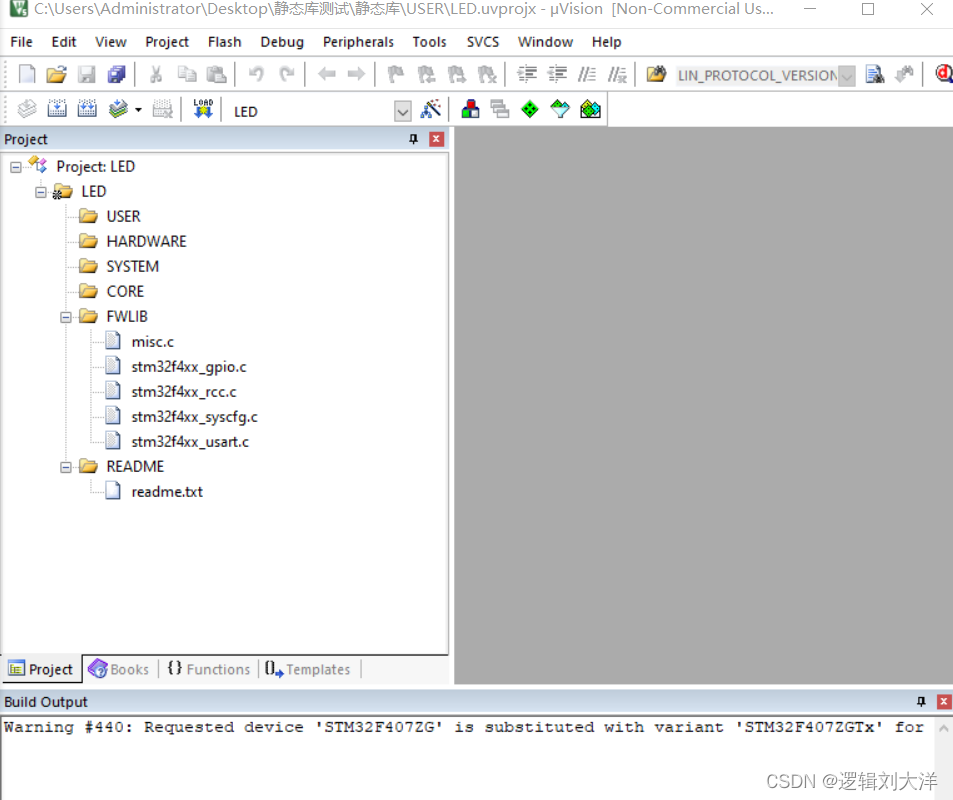The width and height of the screenshot is (953, 800).
Task: Create a new file with the New icon
Action: click(x=27, y=74)
